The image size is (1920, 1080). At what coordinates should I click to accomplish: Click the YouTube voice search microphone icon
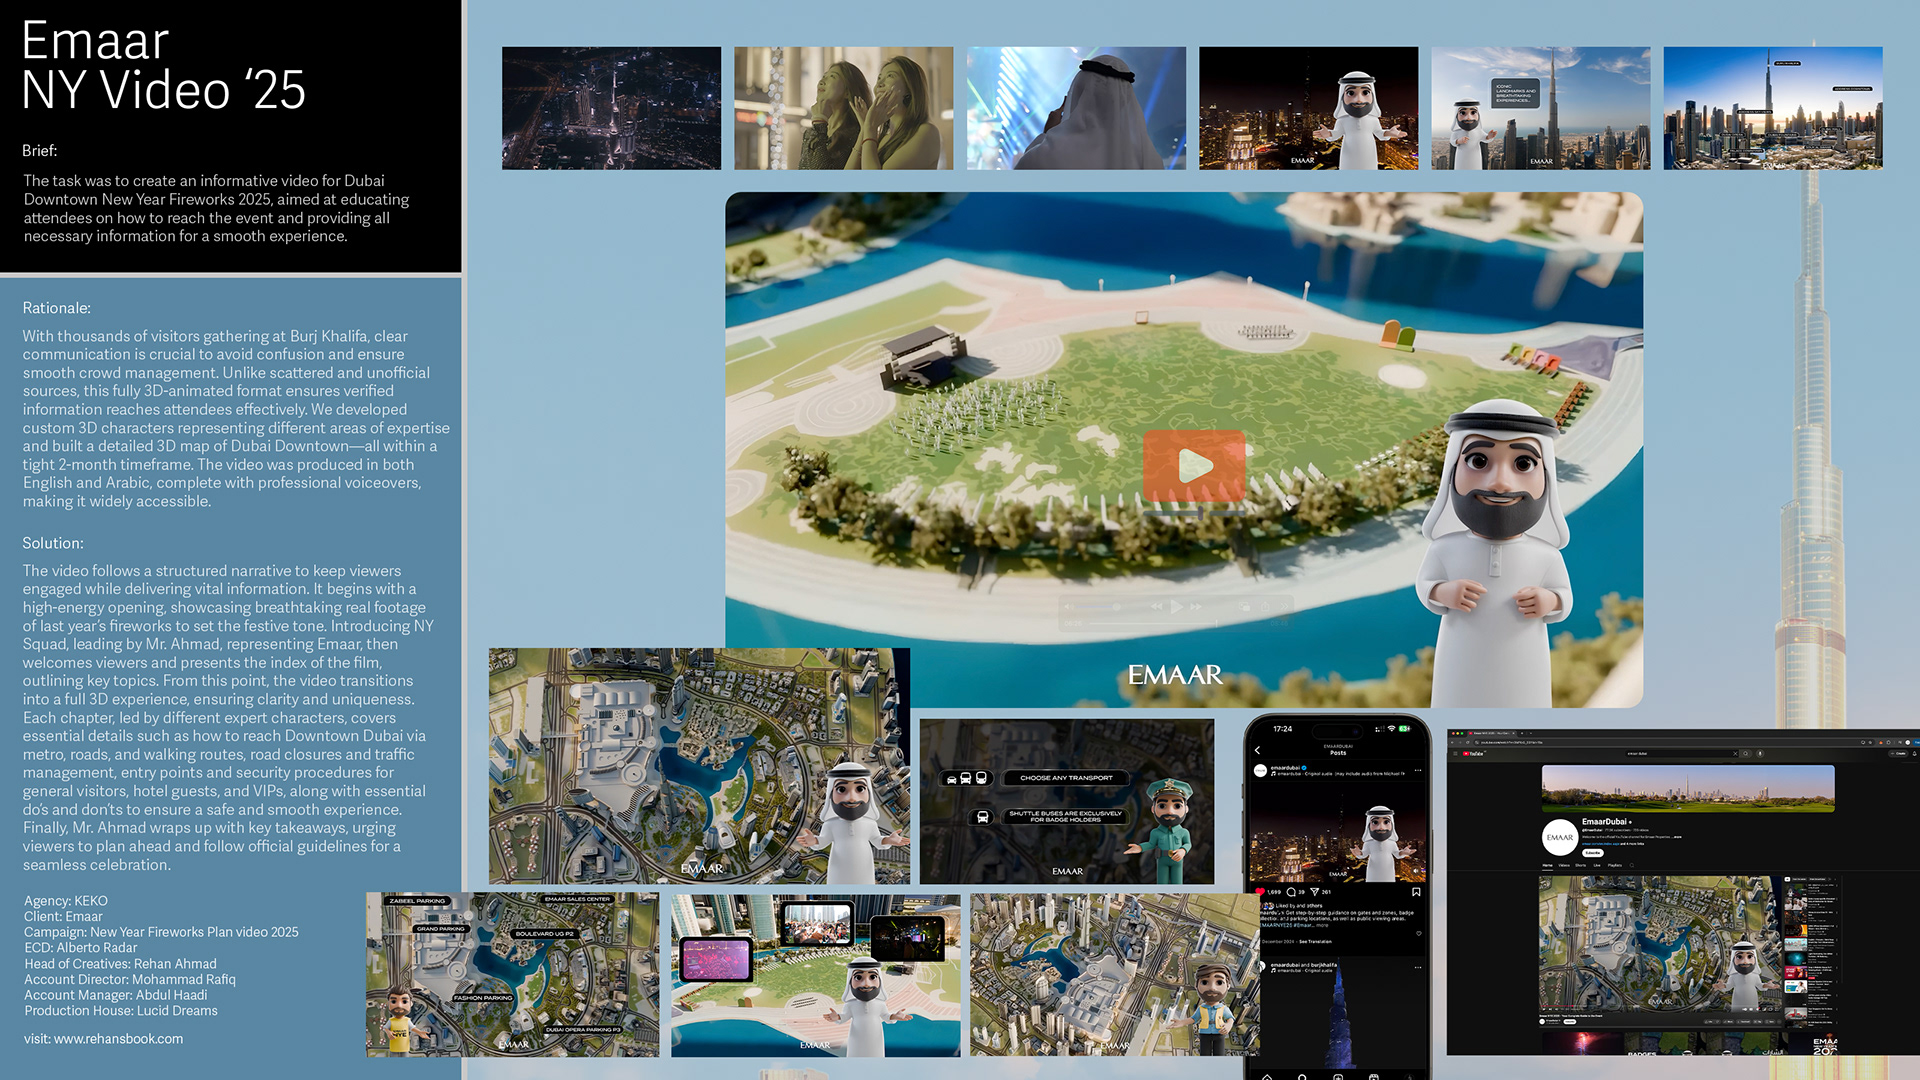click(x=1760, y=754)
